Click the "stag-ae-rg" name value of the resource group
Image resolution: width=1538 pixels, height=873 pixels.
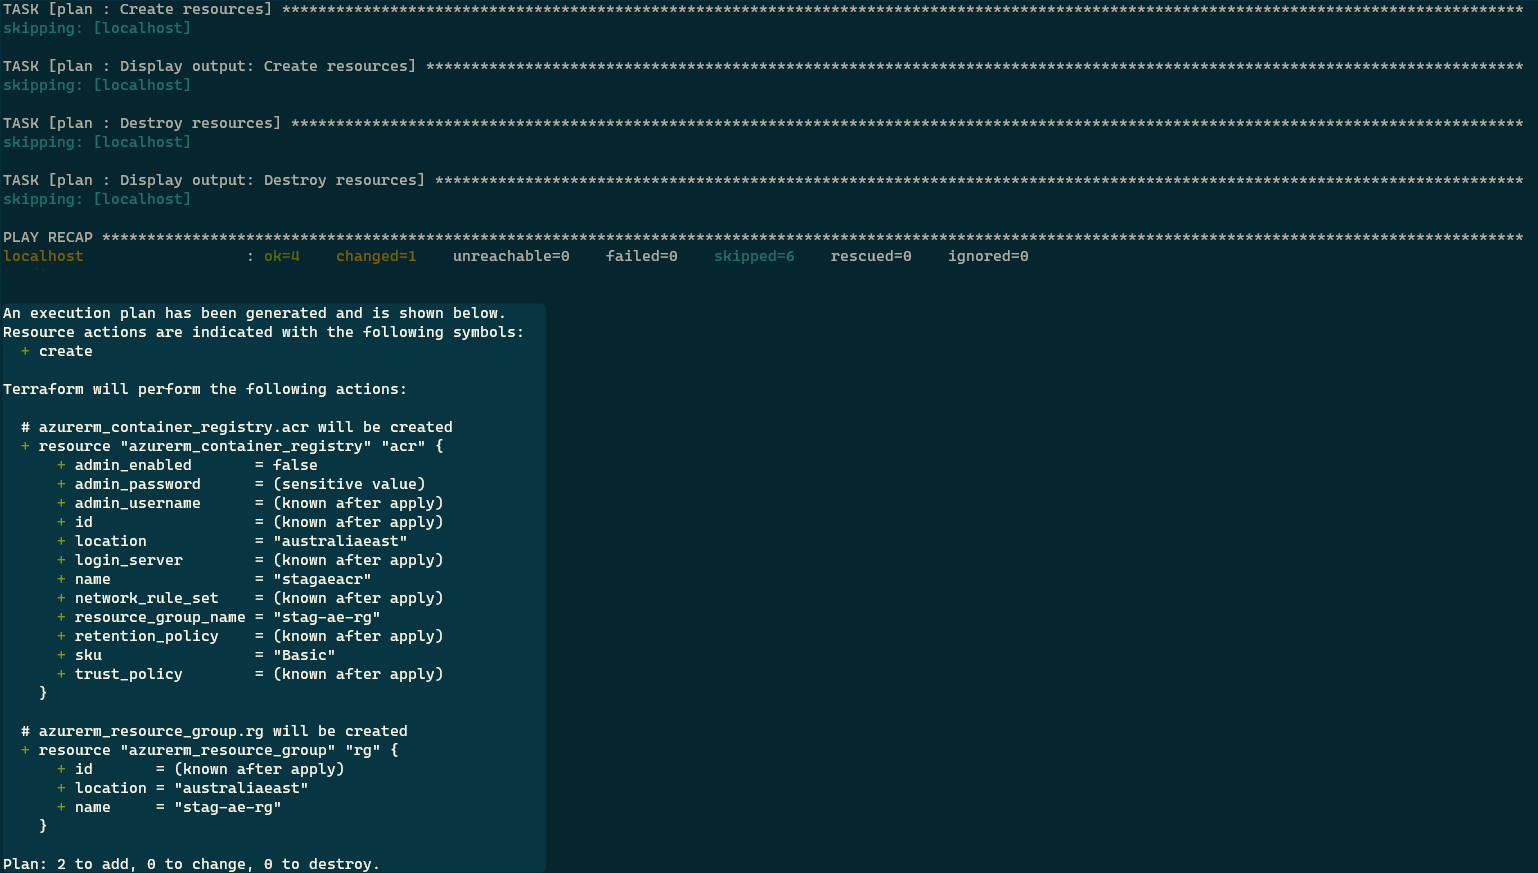click(x=228, y=807)
